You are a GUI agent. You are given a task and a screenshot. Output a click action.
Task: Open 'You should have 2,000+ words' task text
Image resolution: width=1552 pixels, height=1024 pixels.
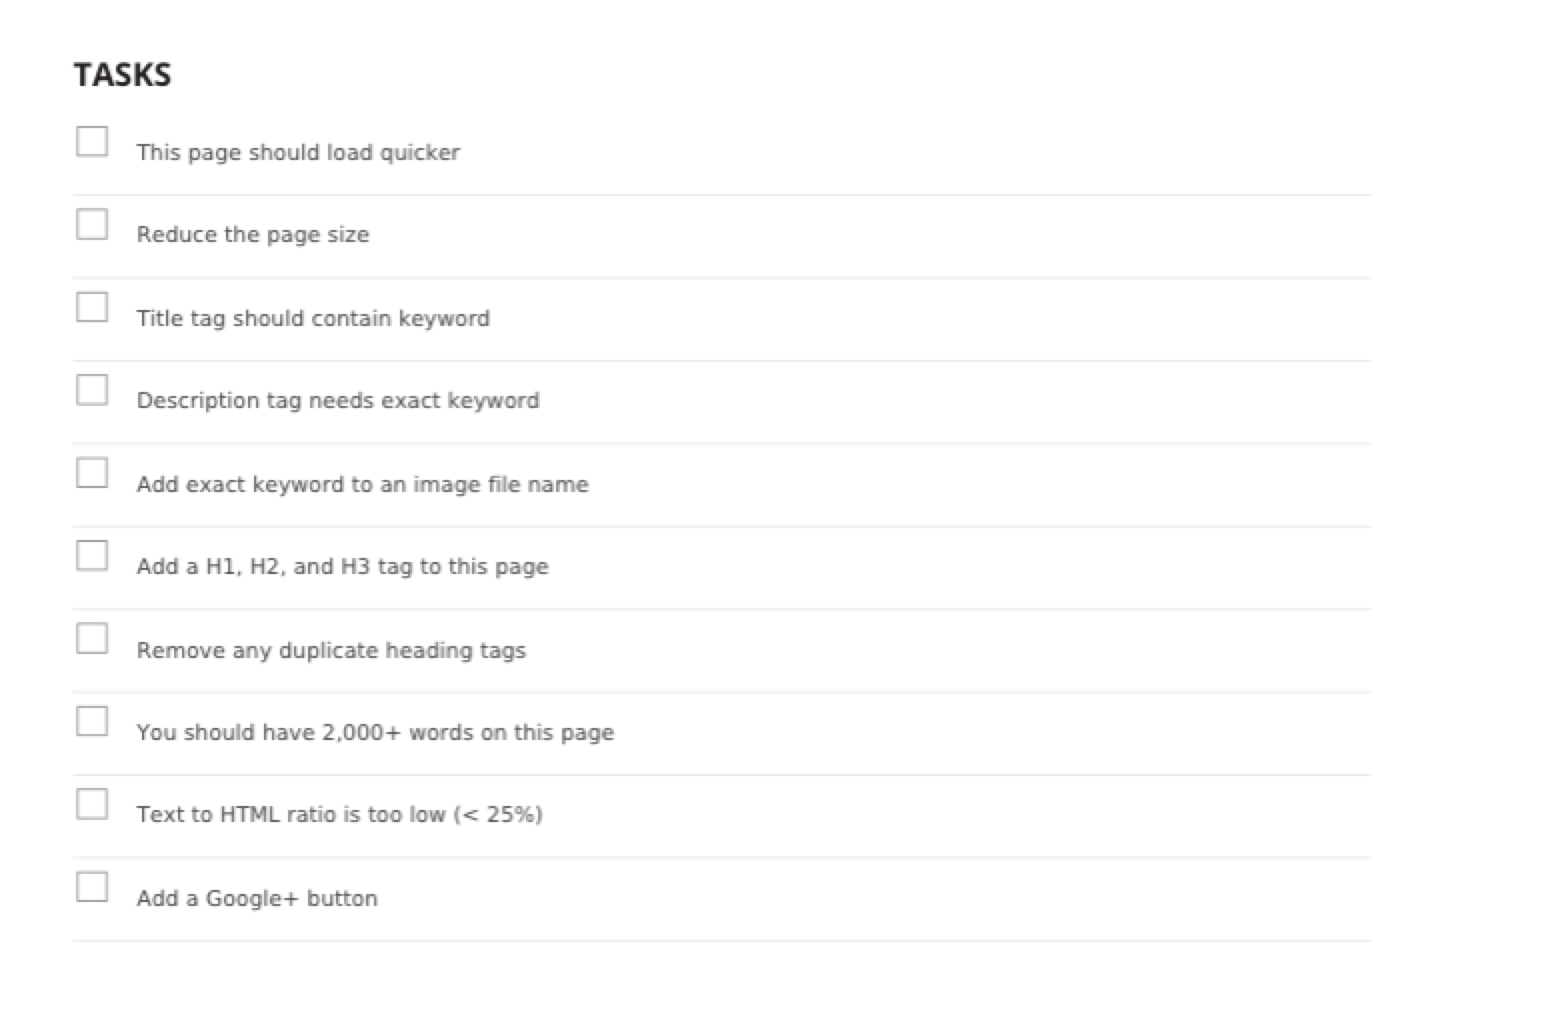pos(375,733)
